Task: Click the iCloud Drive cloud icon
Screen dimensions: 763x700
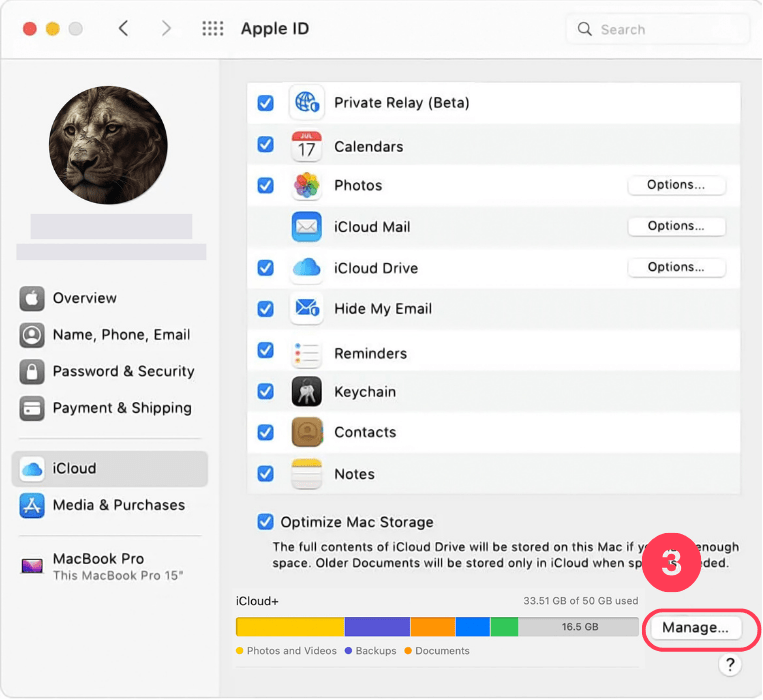Action: click(x=307, y=268)
